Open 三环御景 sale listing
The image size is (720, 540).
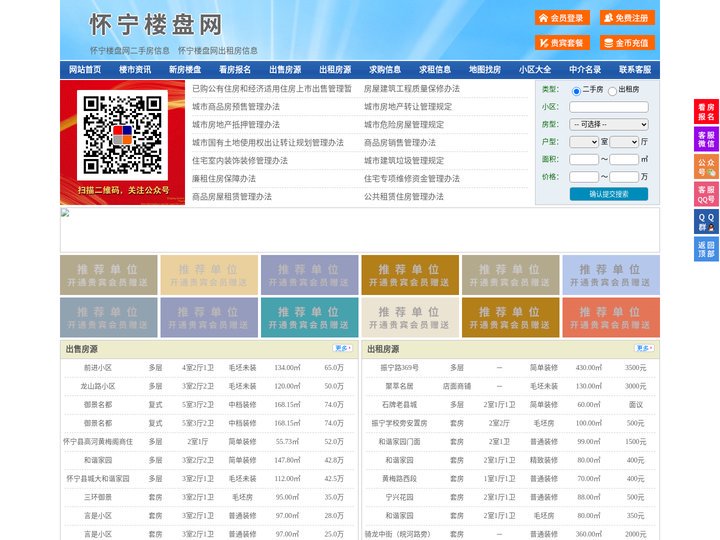pos(98,497)
